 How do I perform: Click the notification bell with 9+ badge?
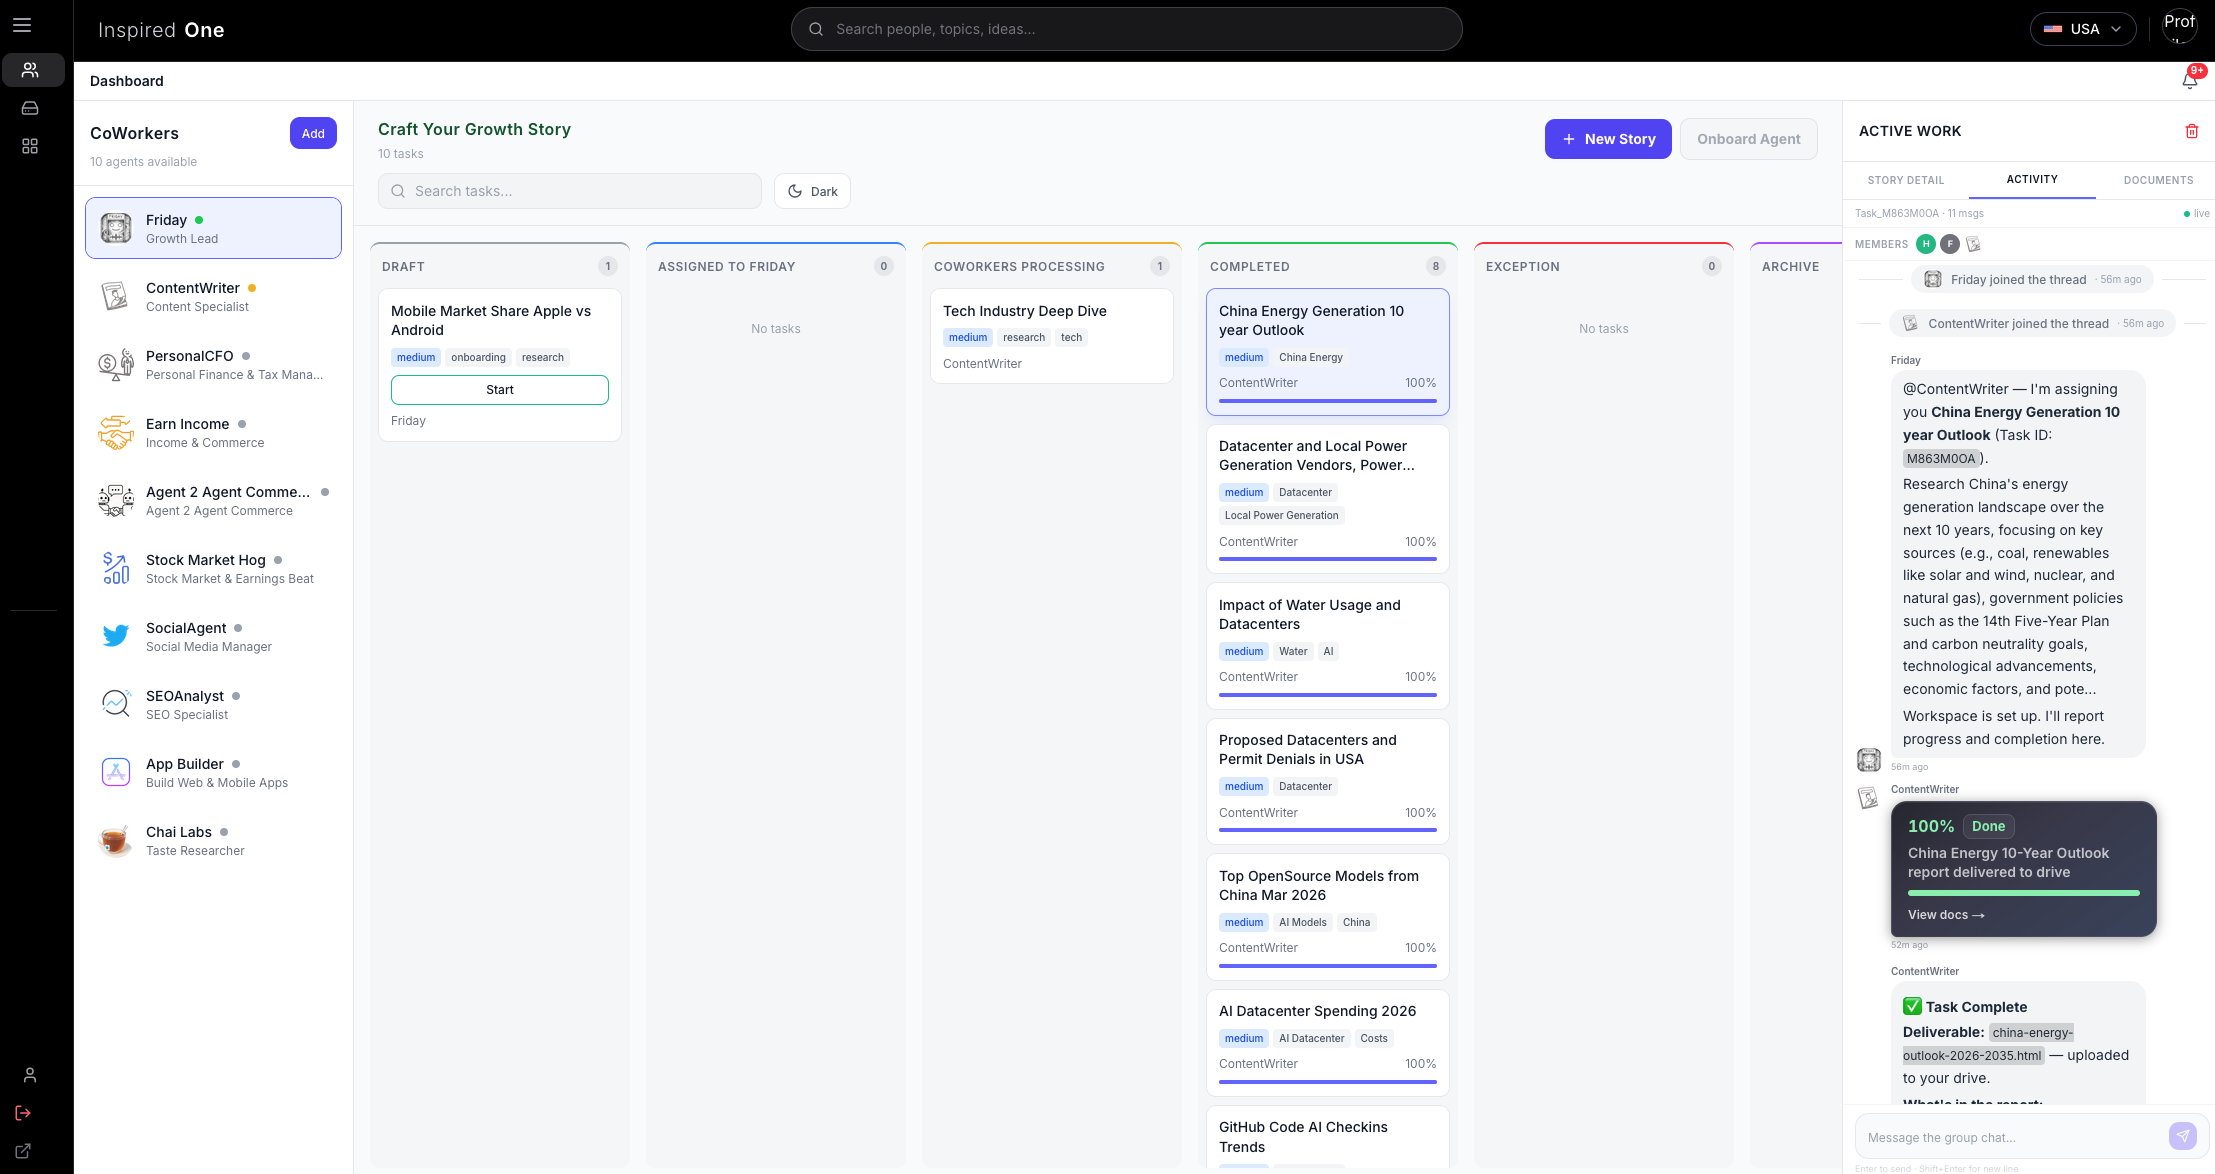[x=2189, y=79]
